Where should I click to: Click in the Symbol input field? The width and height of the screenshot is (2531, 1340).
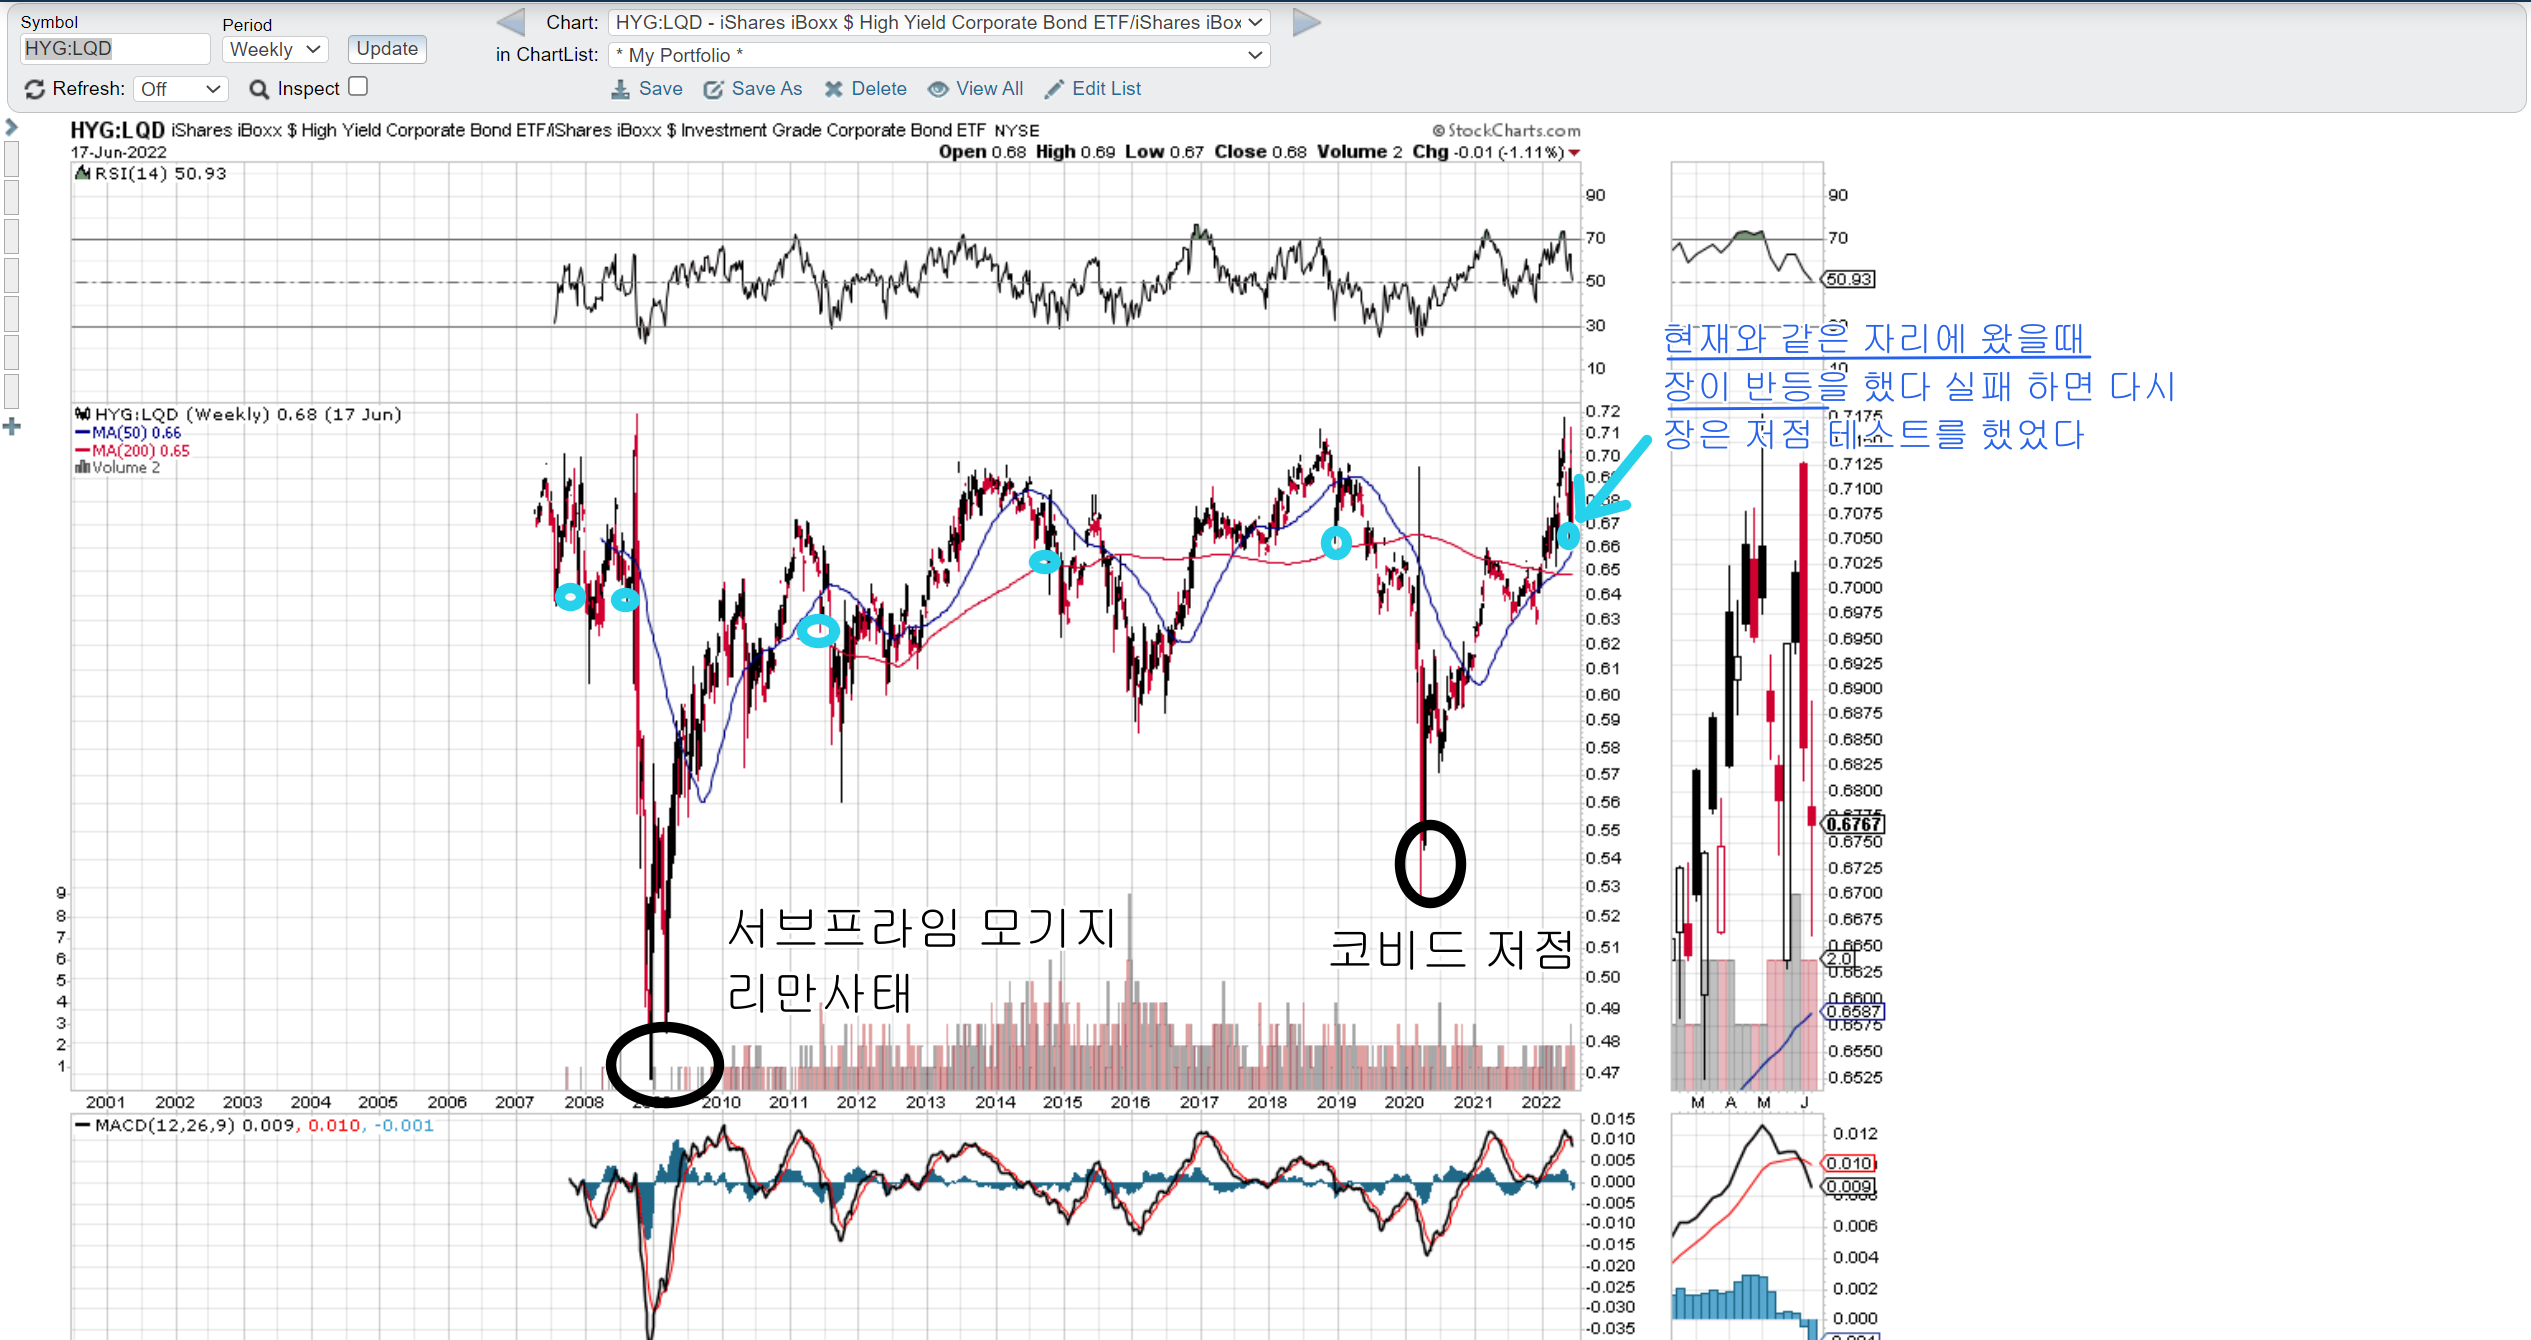point(114,48)
